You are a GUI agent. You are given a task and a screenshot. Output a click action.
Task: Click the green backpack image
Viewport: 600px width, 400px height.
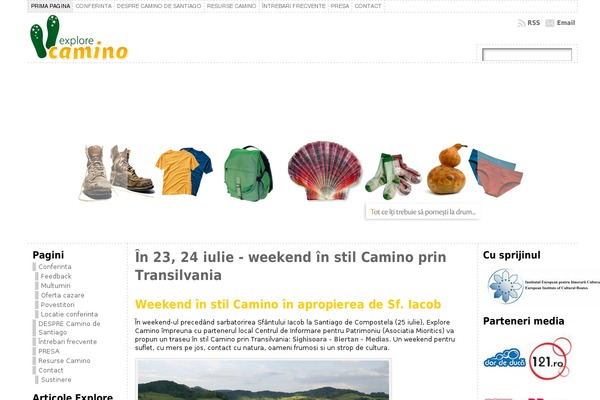click(248, 173)
